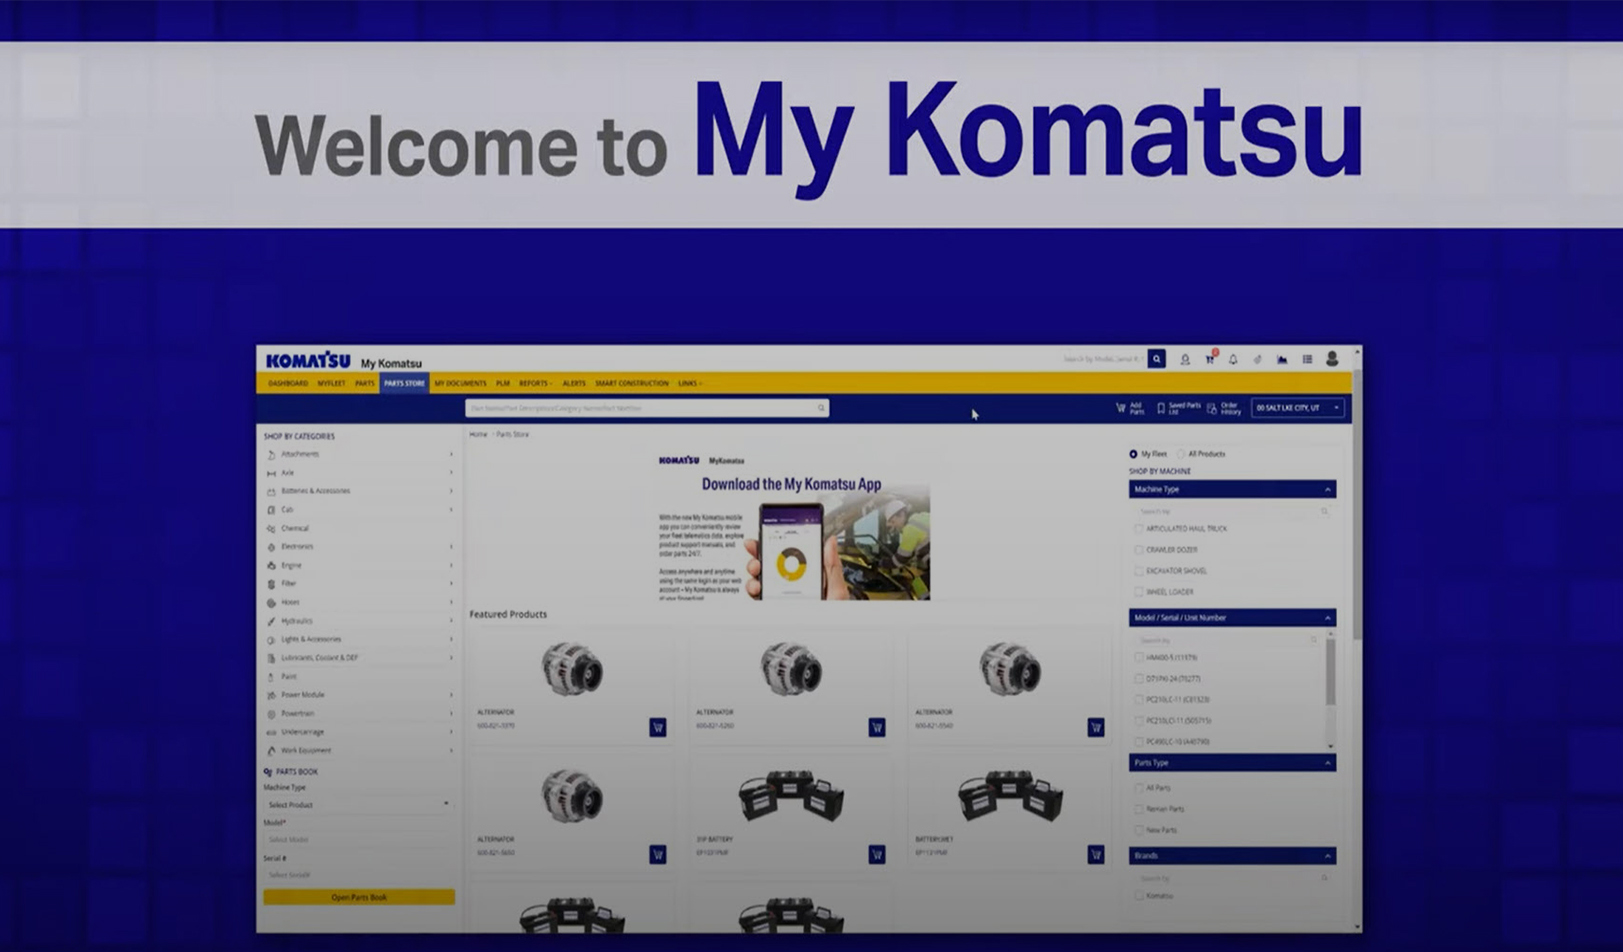Click the Hydraulics category icon
Image resolution: width=1623 pixels, height=952 pixels.
click(x=271, y=621)
